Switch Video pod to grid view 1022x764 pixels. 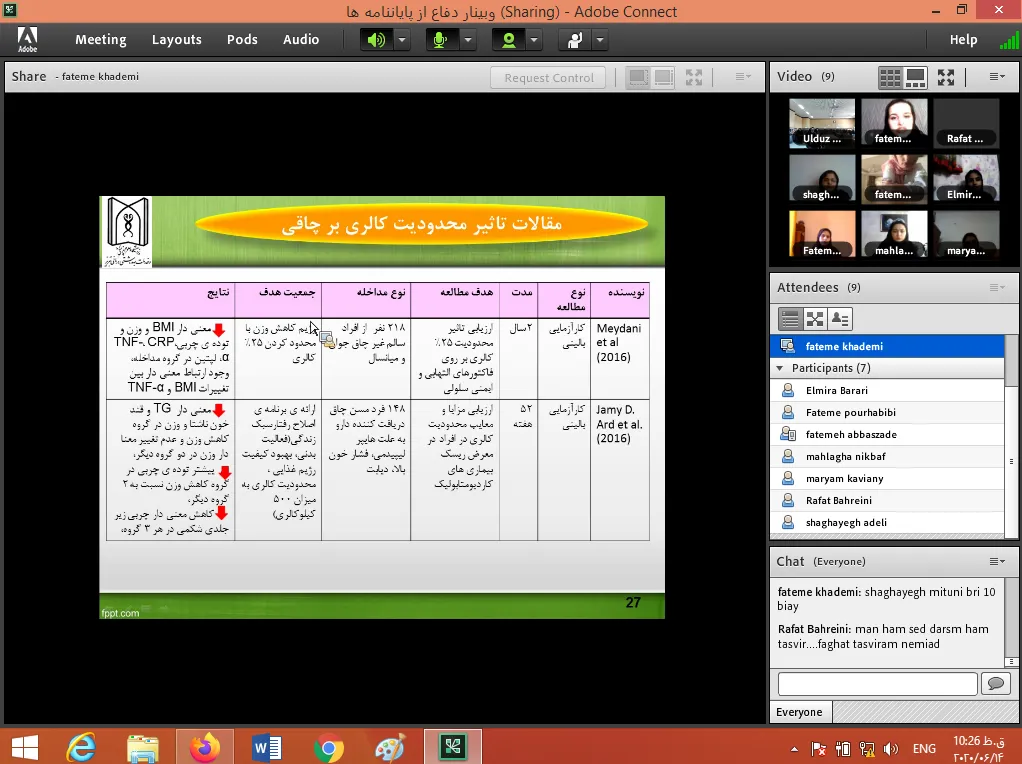tap(890, 77)
